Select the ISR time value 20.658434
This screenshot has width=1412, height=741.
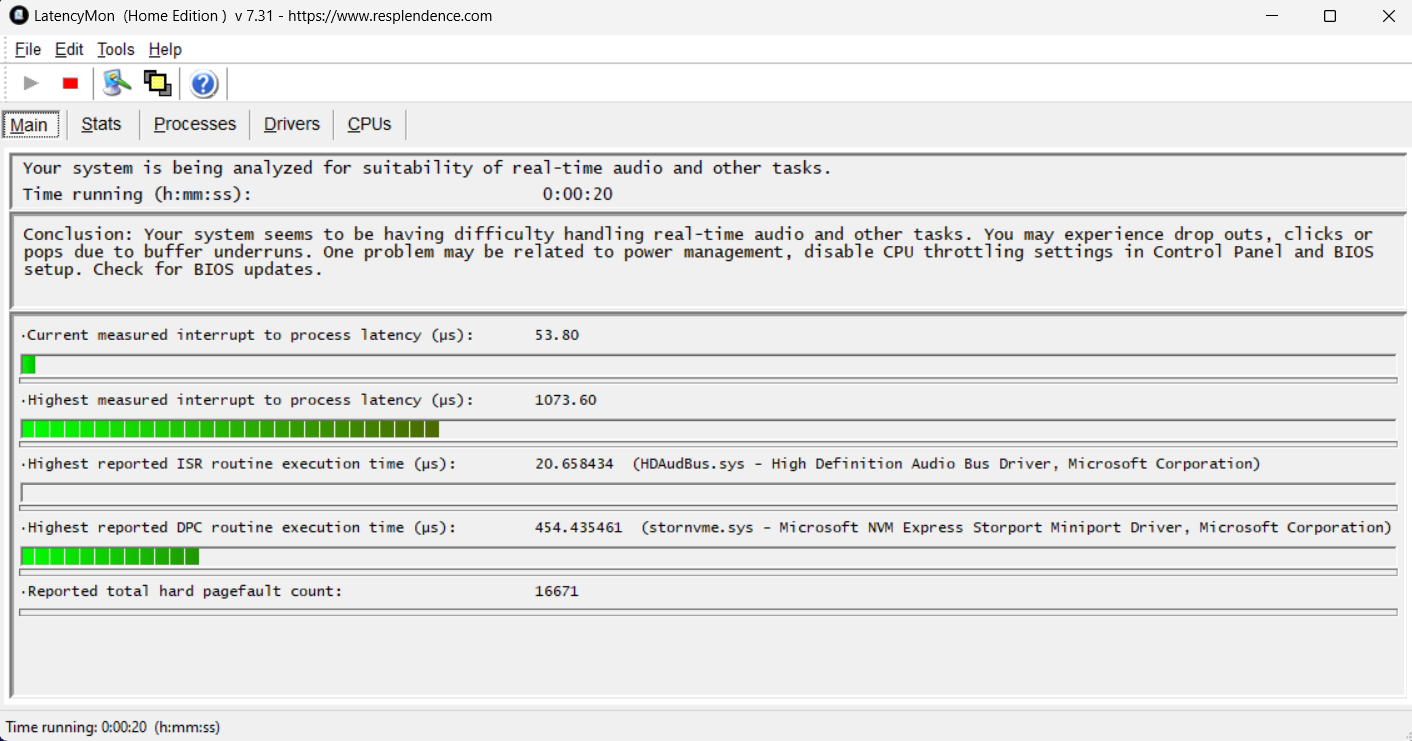[574, 464]
